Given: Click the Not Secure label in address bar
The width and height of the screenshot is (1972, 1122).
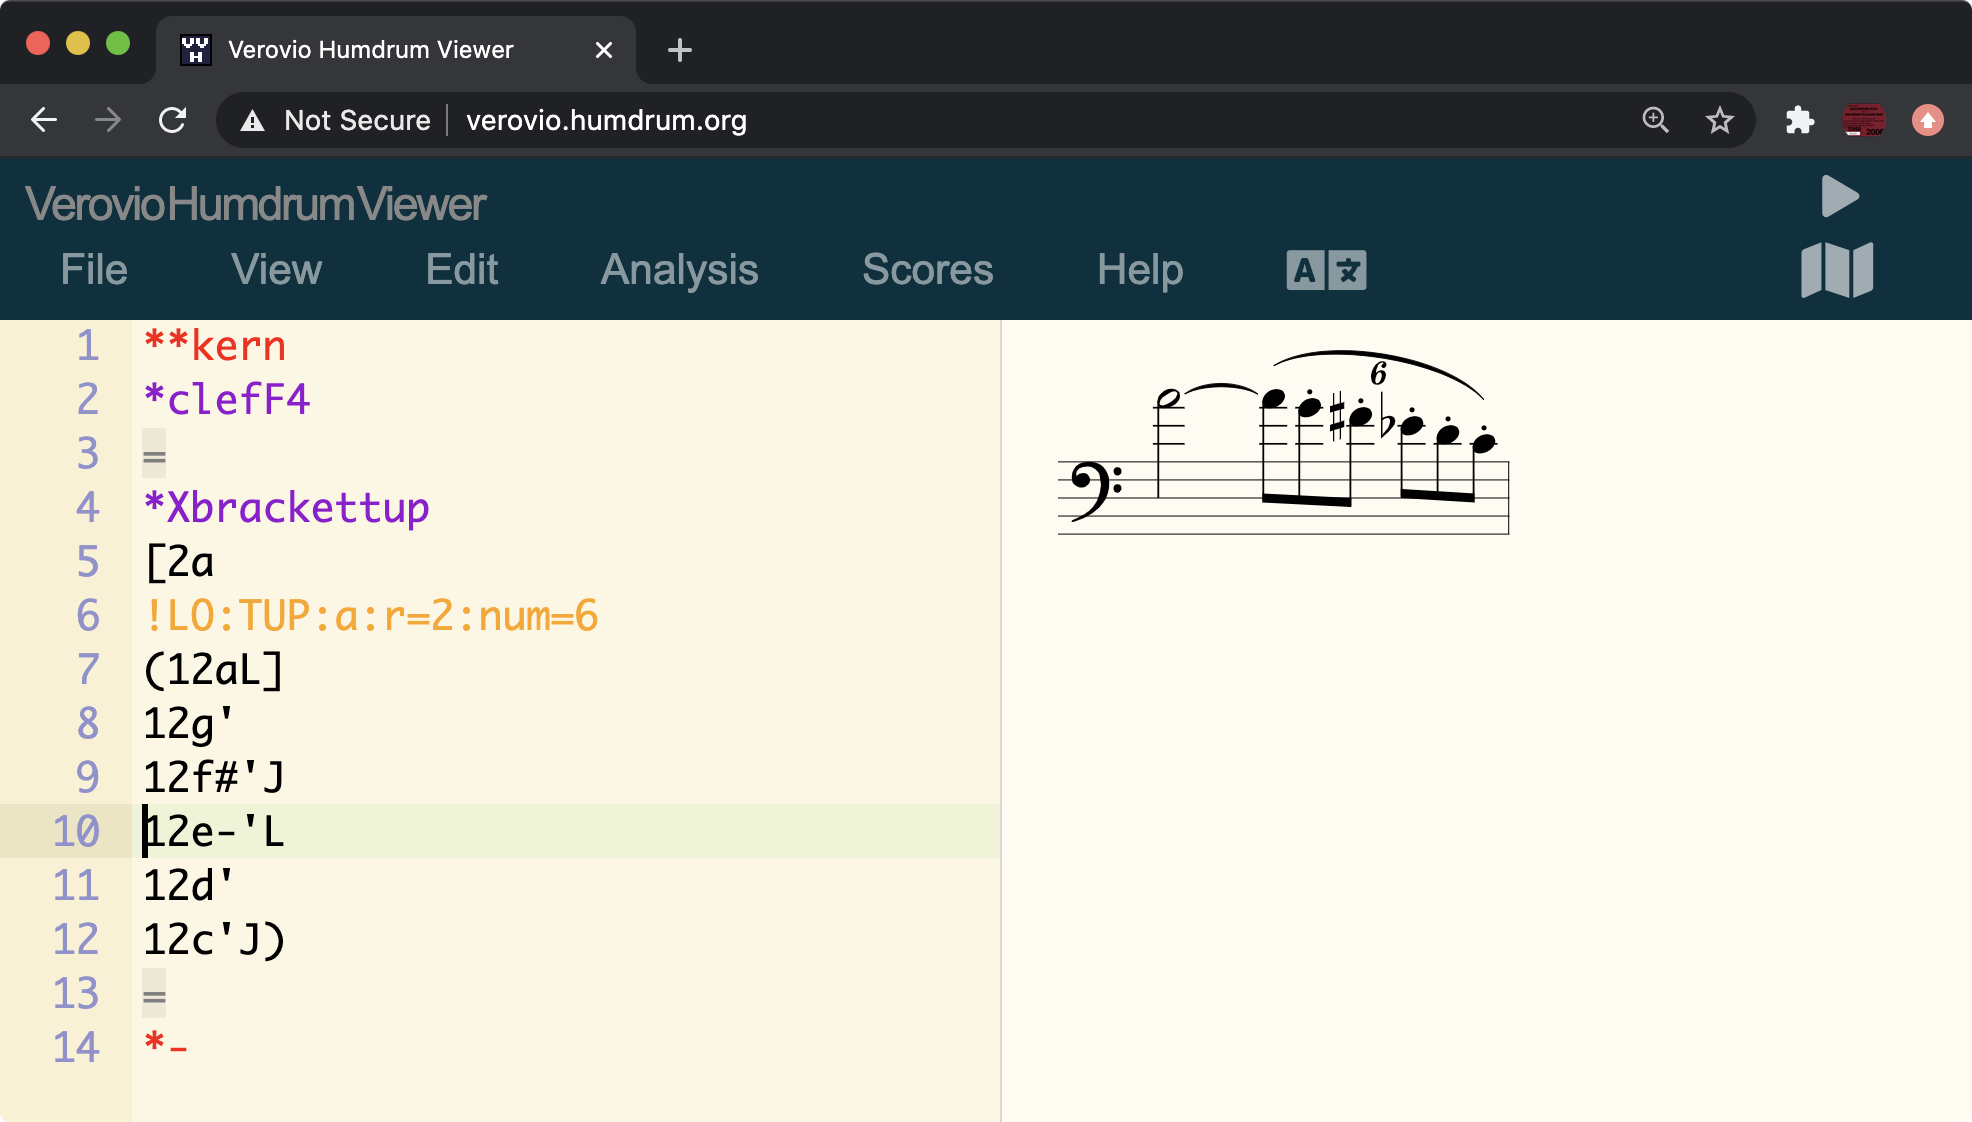Looking at the screenshot, I should point(356,120).
